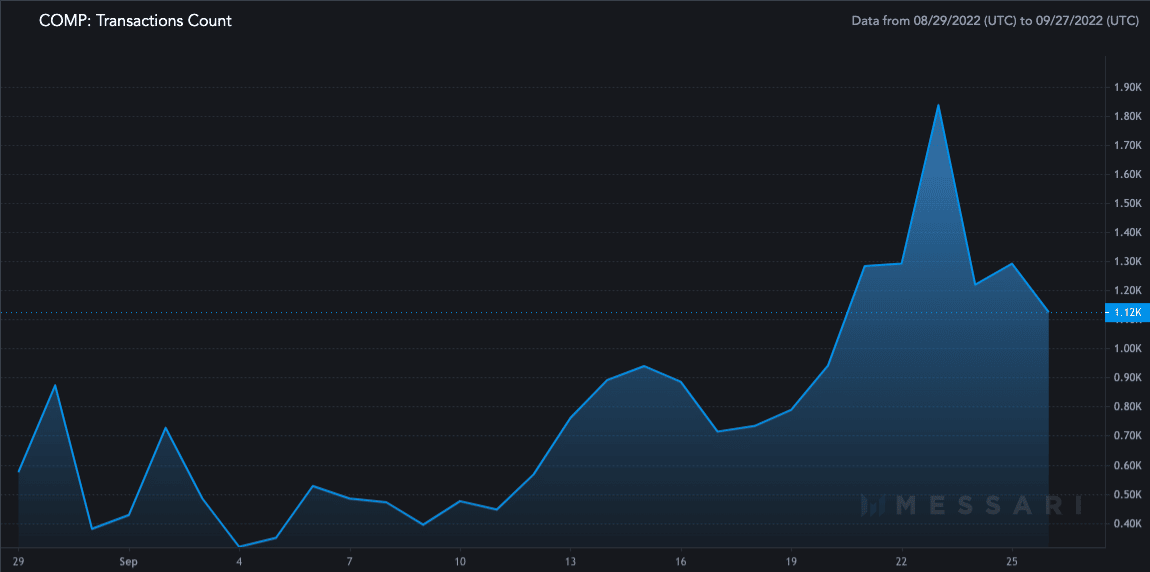
Task: Select the 13 date on time axis
Action: pyautogui.click(x=570, y=561)
